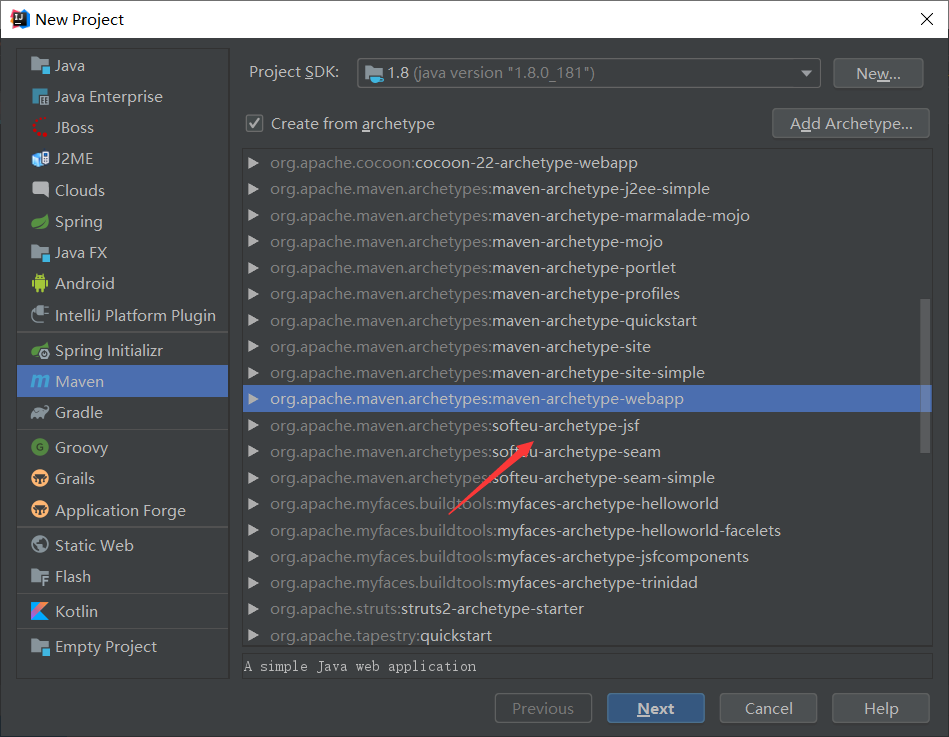Click the Empty Project folder icon

pos(40,646)
